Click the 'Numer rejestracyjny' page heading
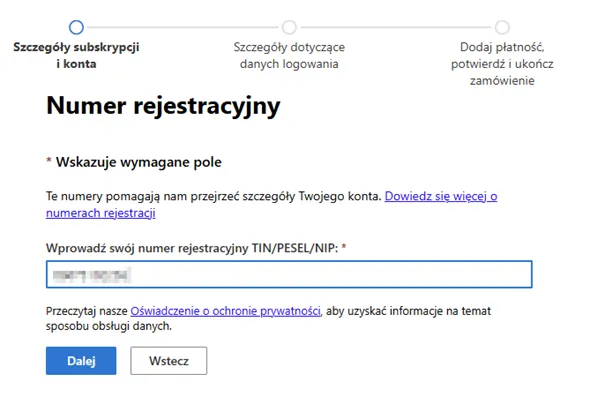The image size is (605, 404). tap(163, 106)
